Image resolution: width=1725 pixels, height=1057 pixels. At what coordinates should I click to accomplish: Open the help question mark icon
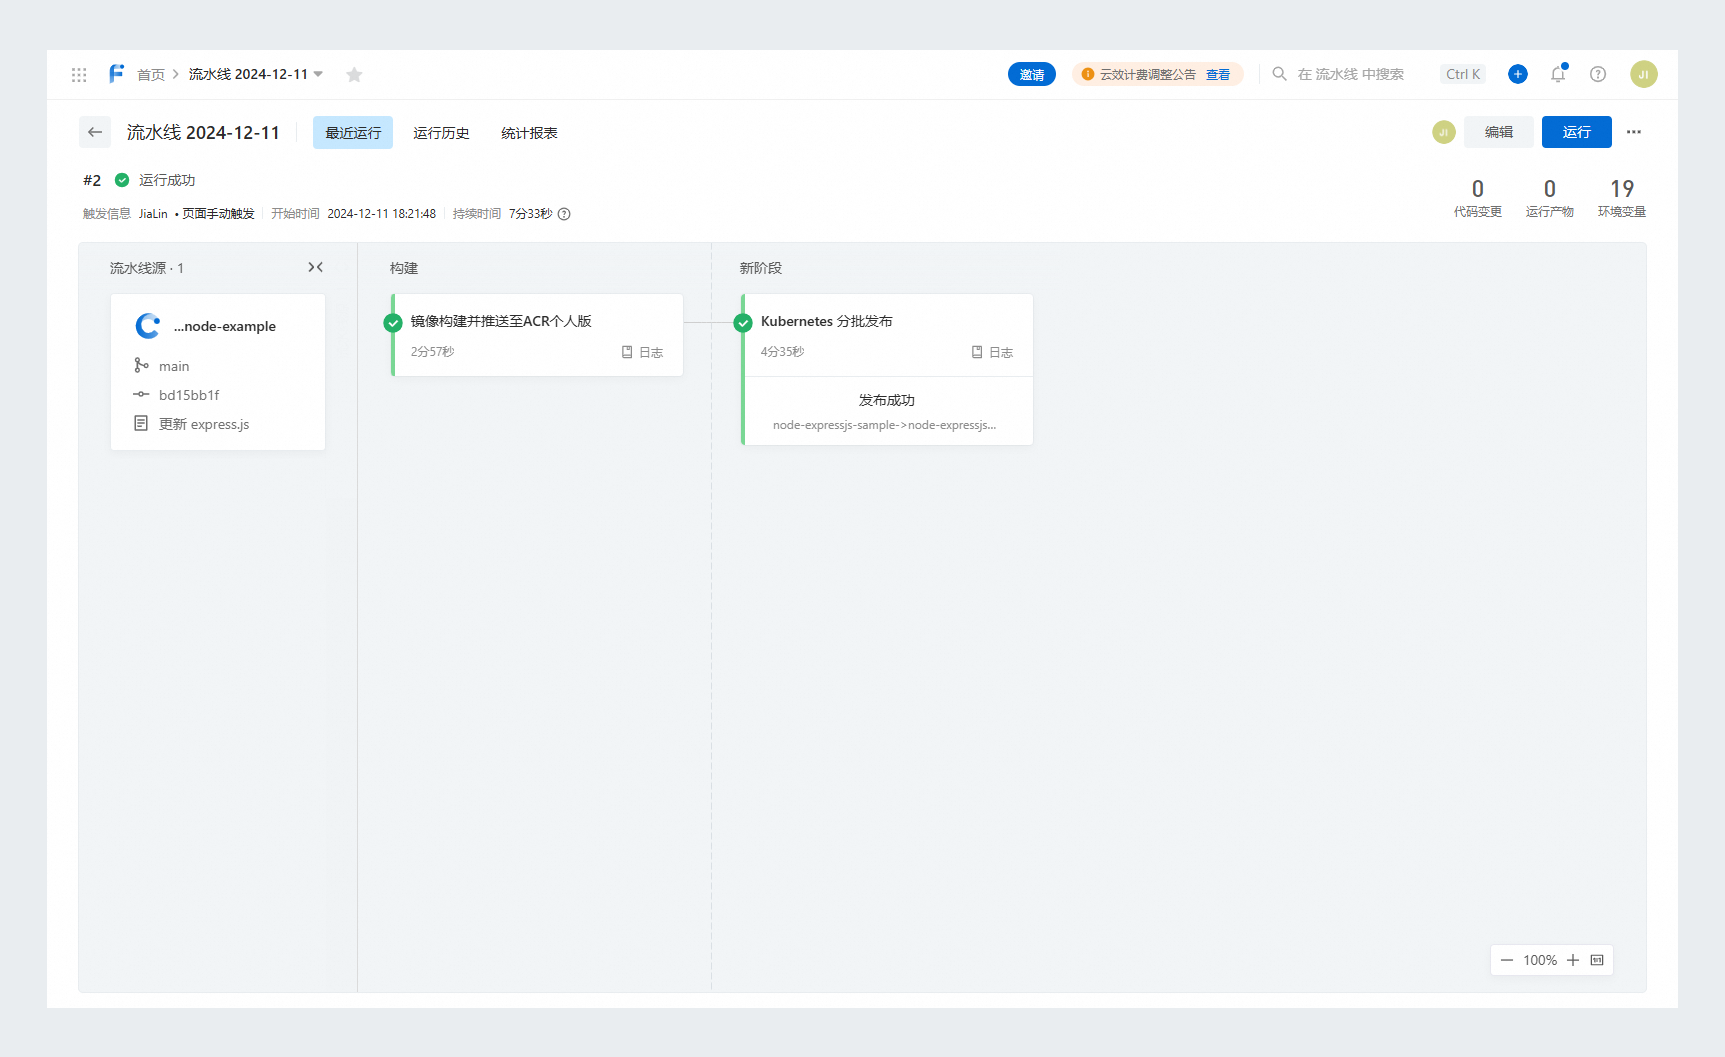(x=1598, y=74)
